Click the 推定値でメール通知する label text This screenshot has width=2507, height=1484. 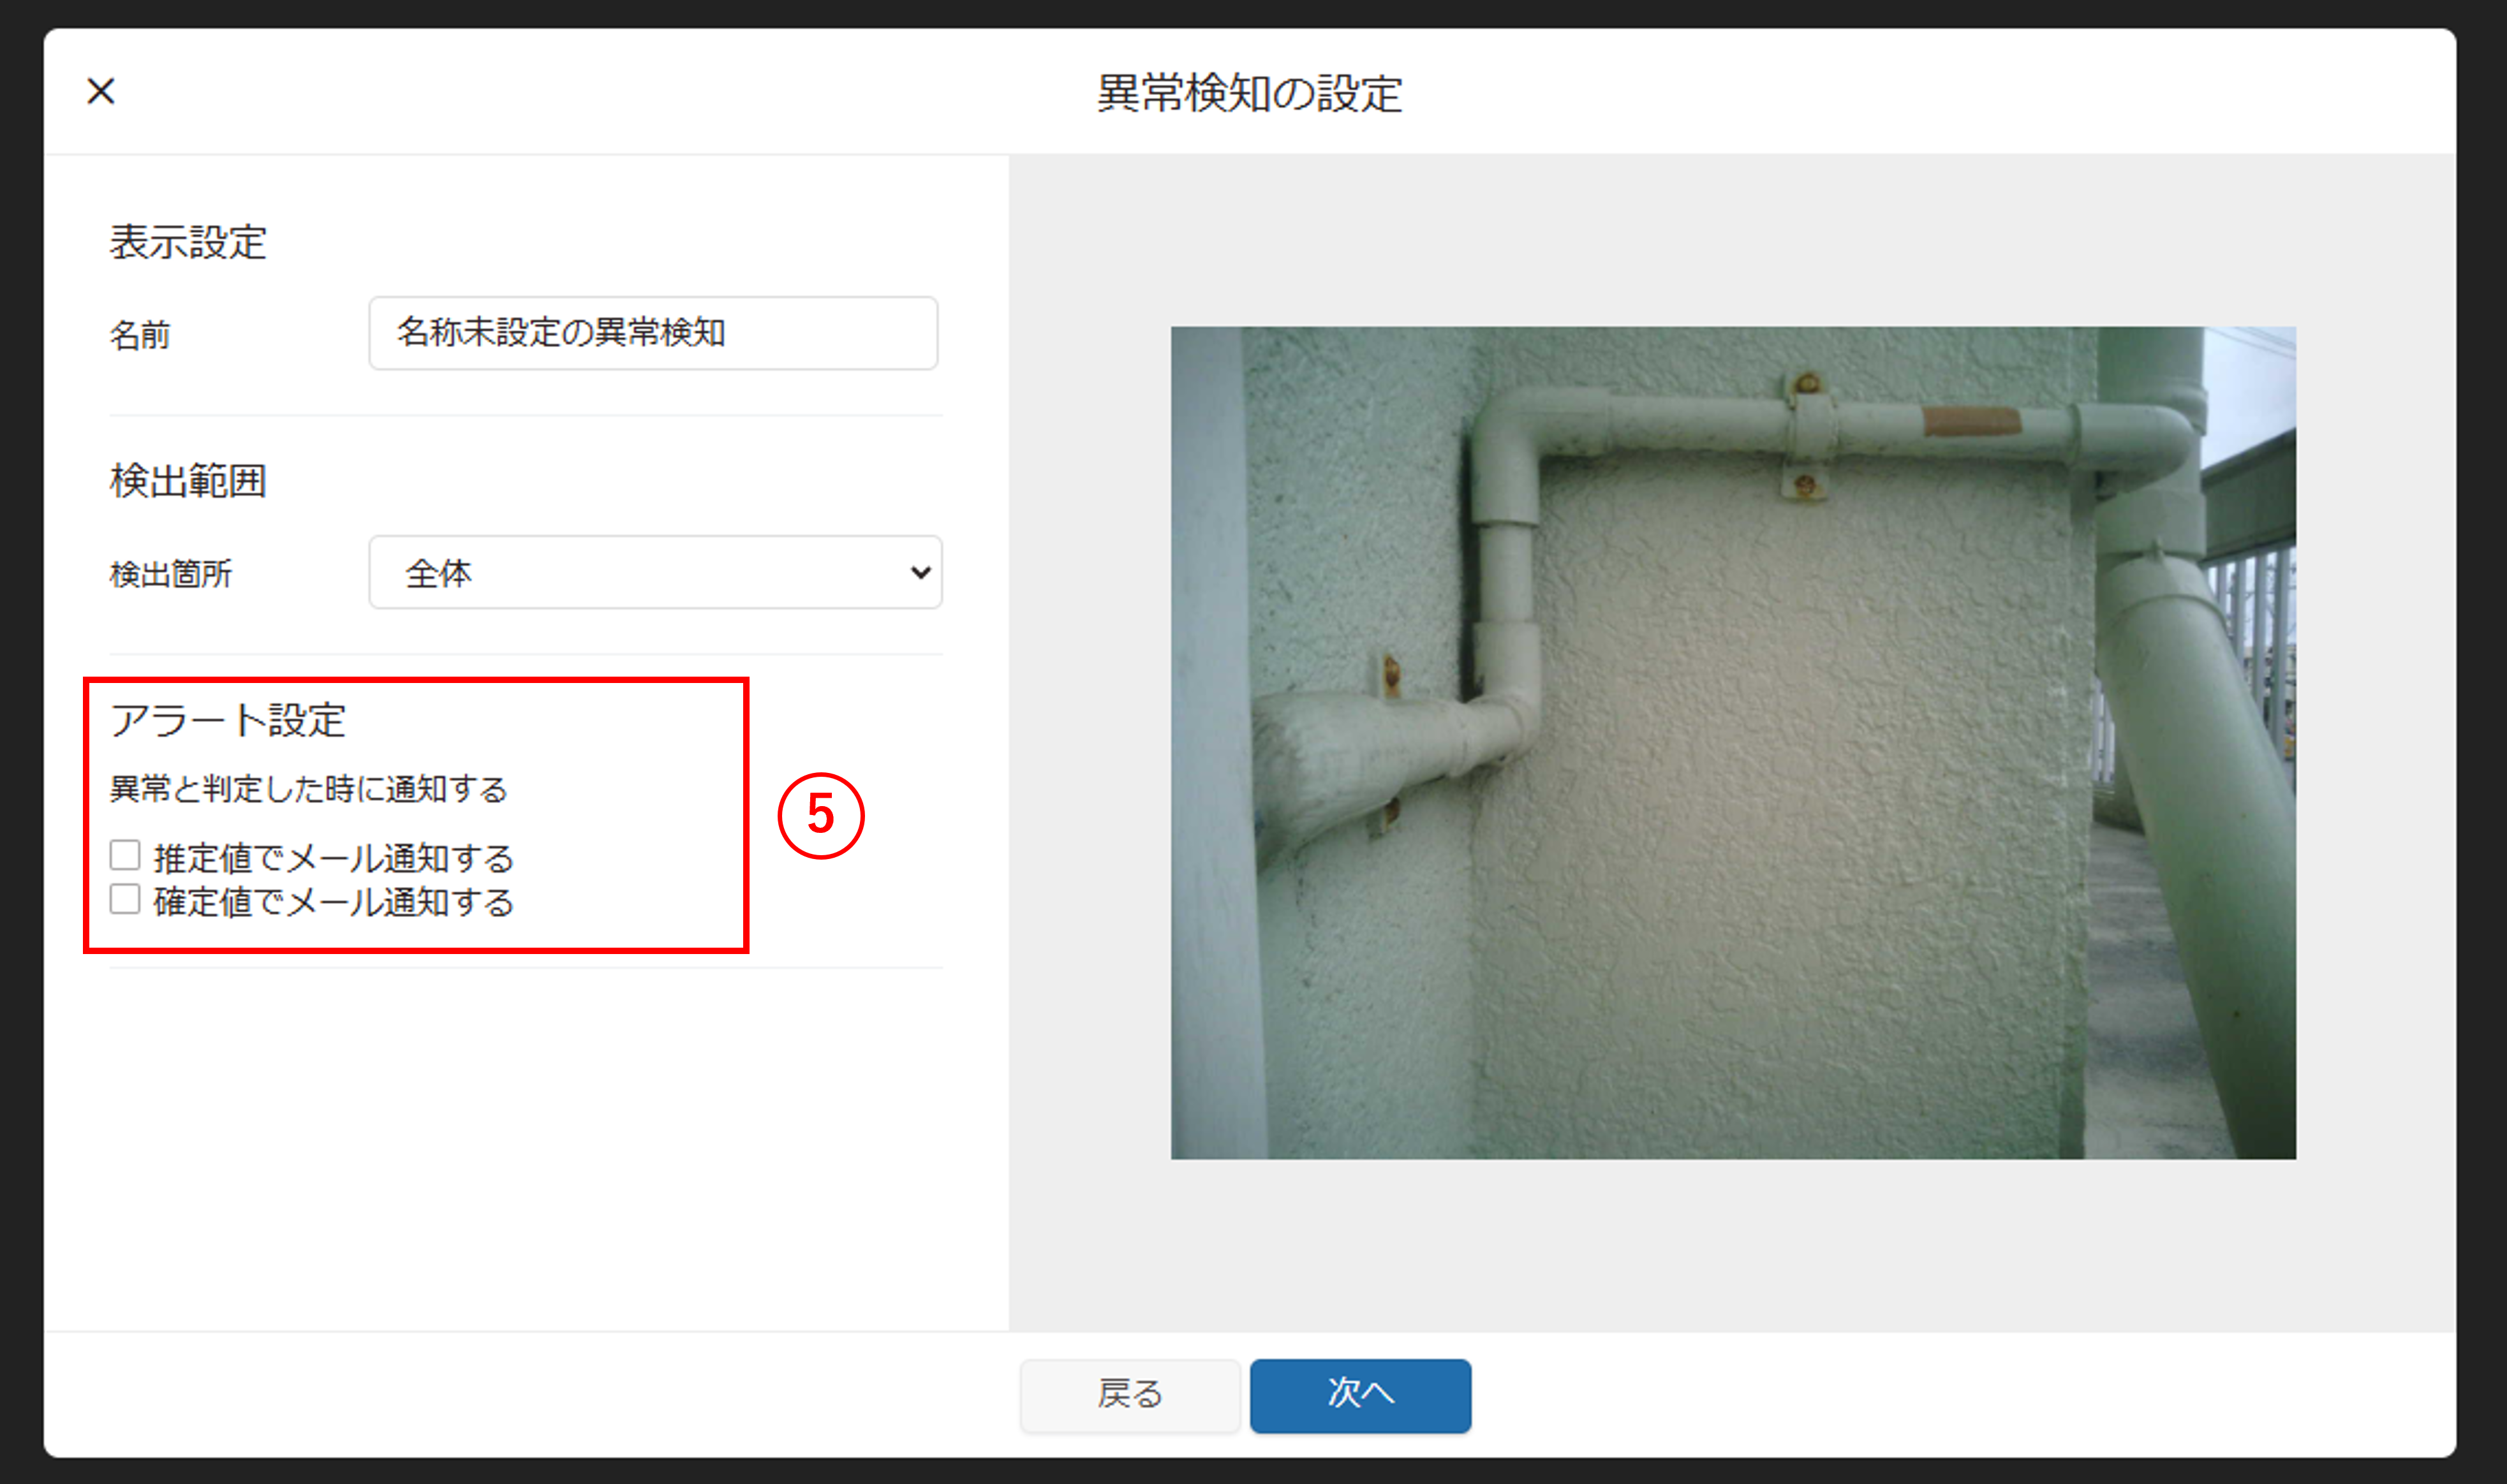click(333, 858)
